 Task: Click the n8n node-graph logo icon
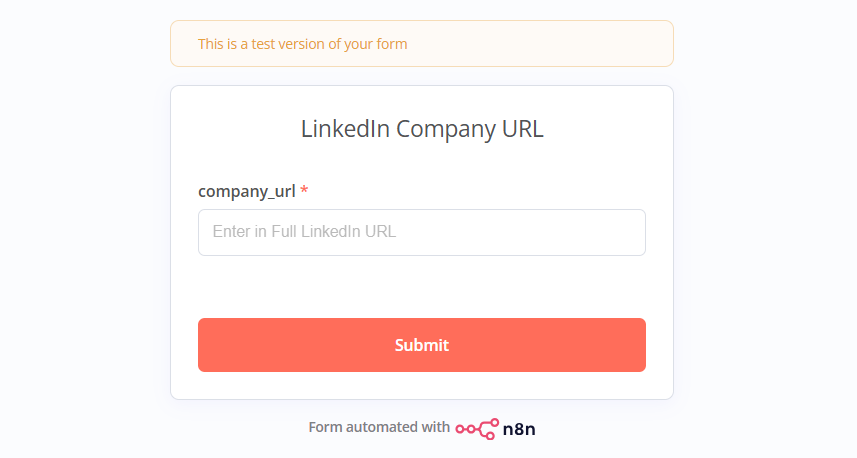point(477,429)
